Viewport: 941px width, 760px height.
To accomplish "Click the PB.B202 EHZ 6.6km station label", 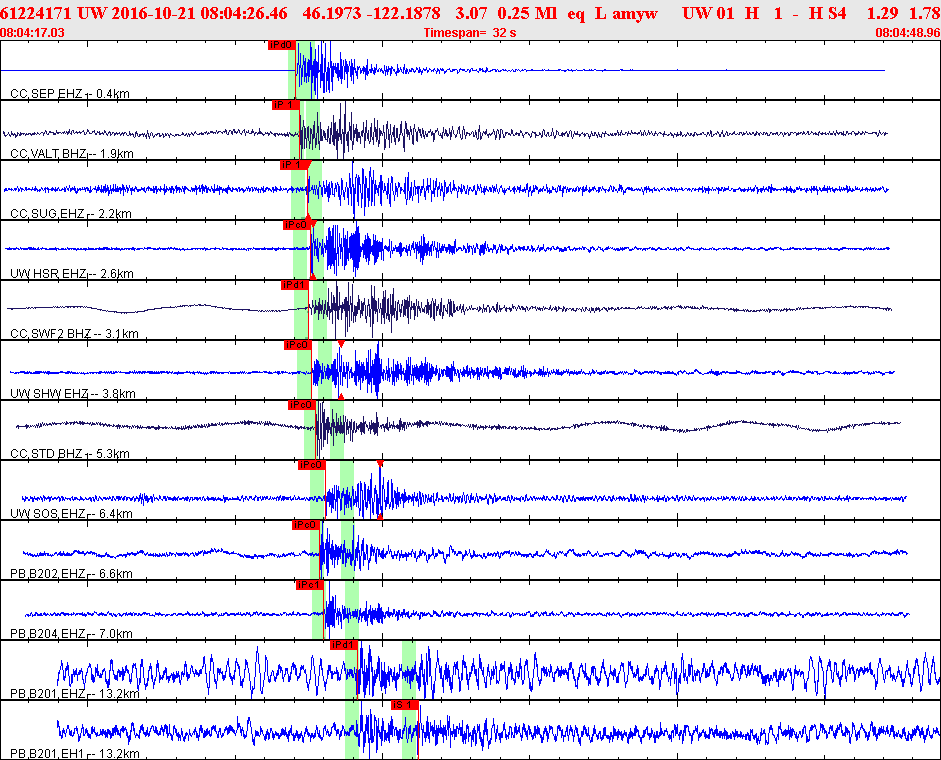I will 84,574.
